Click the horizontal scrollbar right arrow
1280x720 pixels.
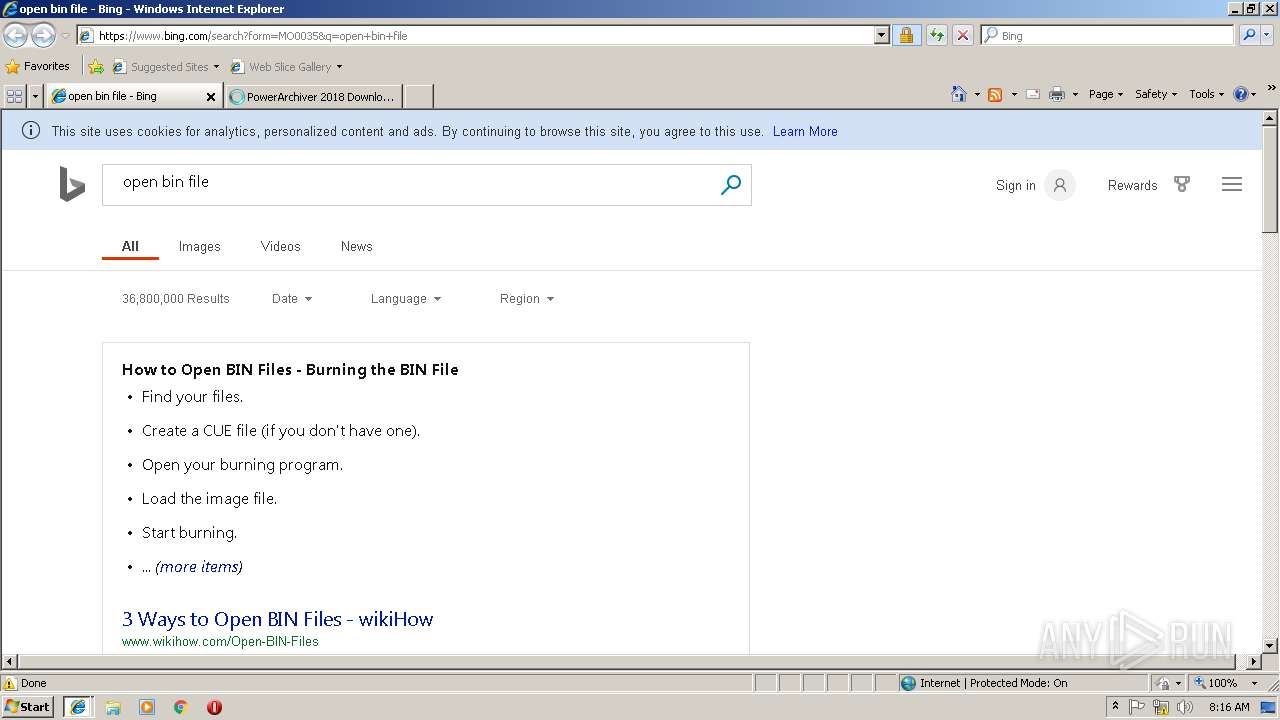pyautogui.click(x=1254, y=661)
